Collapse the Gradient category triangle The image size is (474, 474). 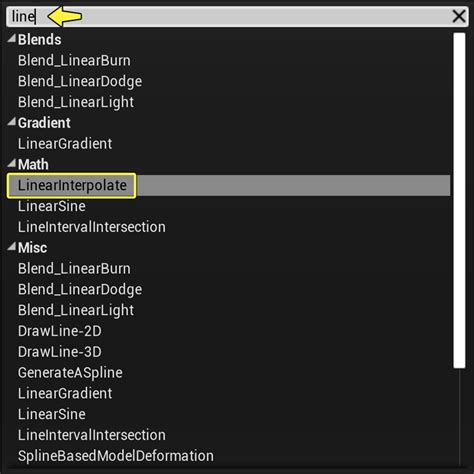click(x=12, y=122)
